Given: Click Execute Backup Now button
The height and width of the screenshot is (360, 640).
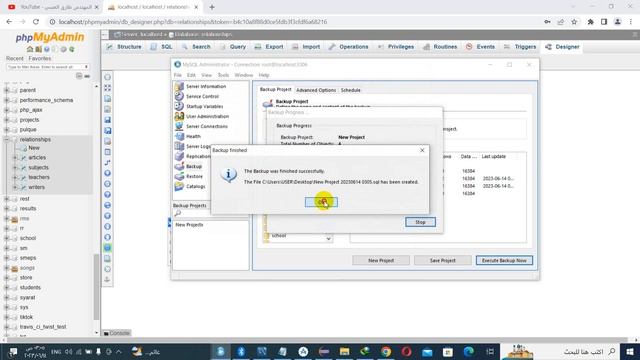Looking at the screenshot, I should click(504, 260).
